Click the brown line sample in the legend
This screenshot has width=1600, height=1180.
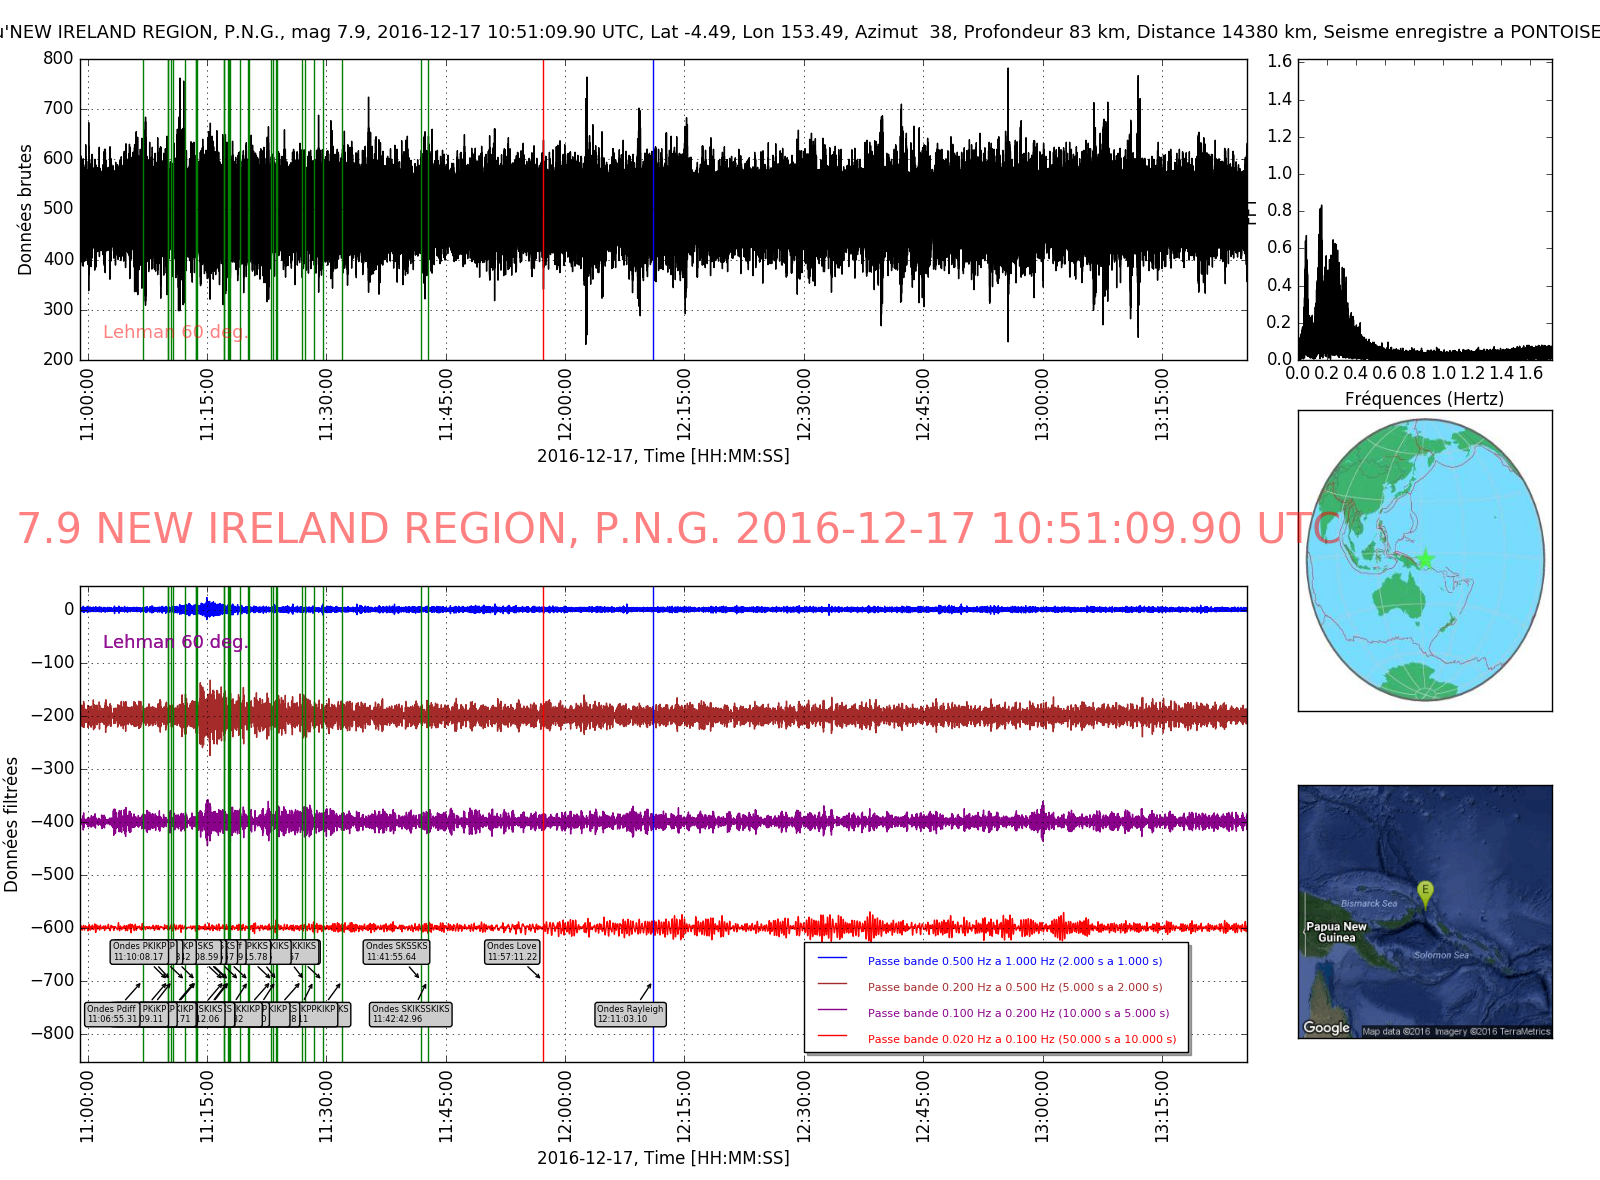pos(832,984)
